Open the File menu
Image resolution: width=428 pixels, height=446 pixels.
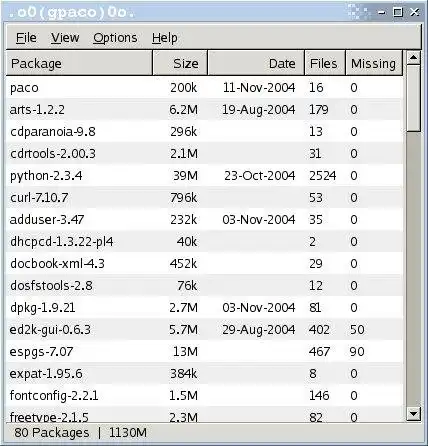[x=26, y=38]
